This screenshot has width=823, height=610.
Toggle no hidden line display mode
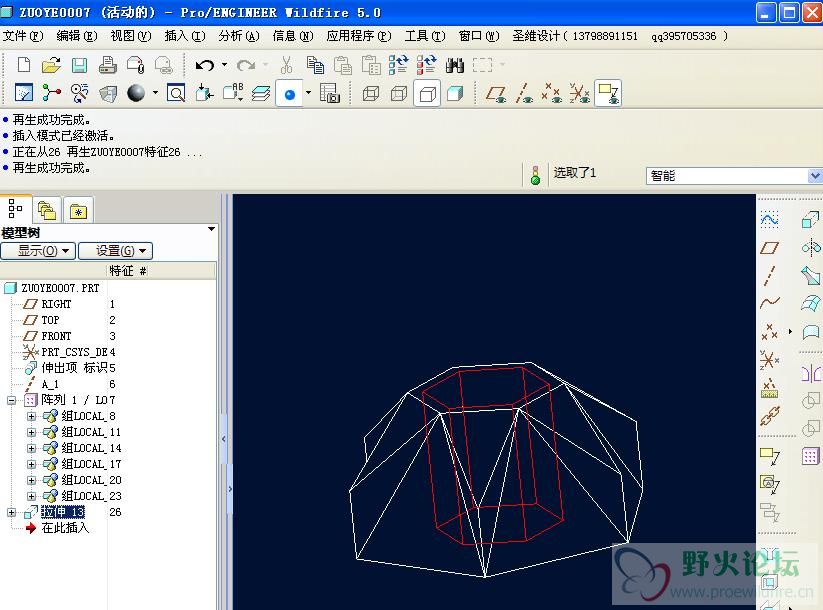tap(427, 93)
